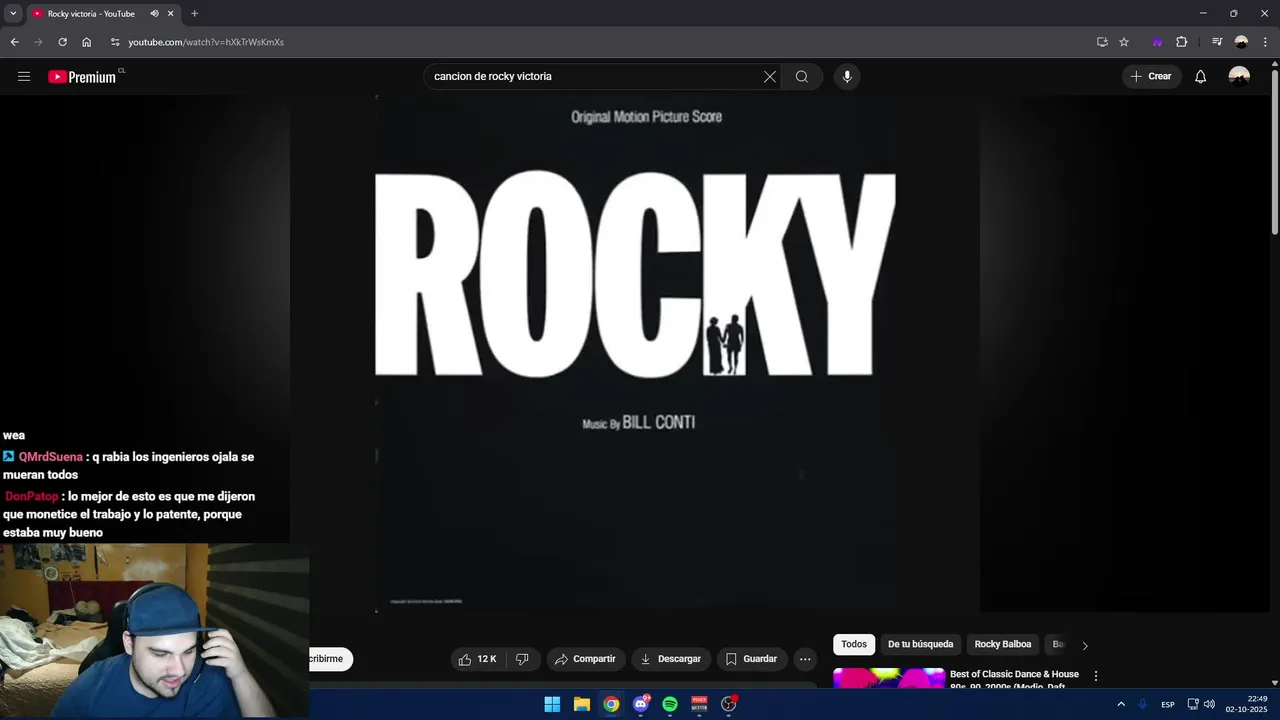Click the partially visible subscribe button

click(x=330, y=659)
